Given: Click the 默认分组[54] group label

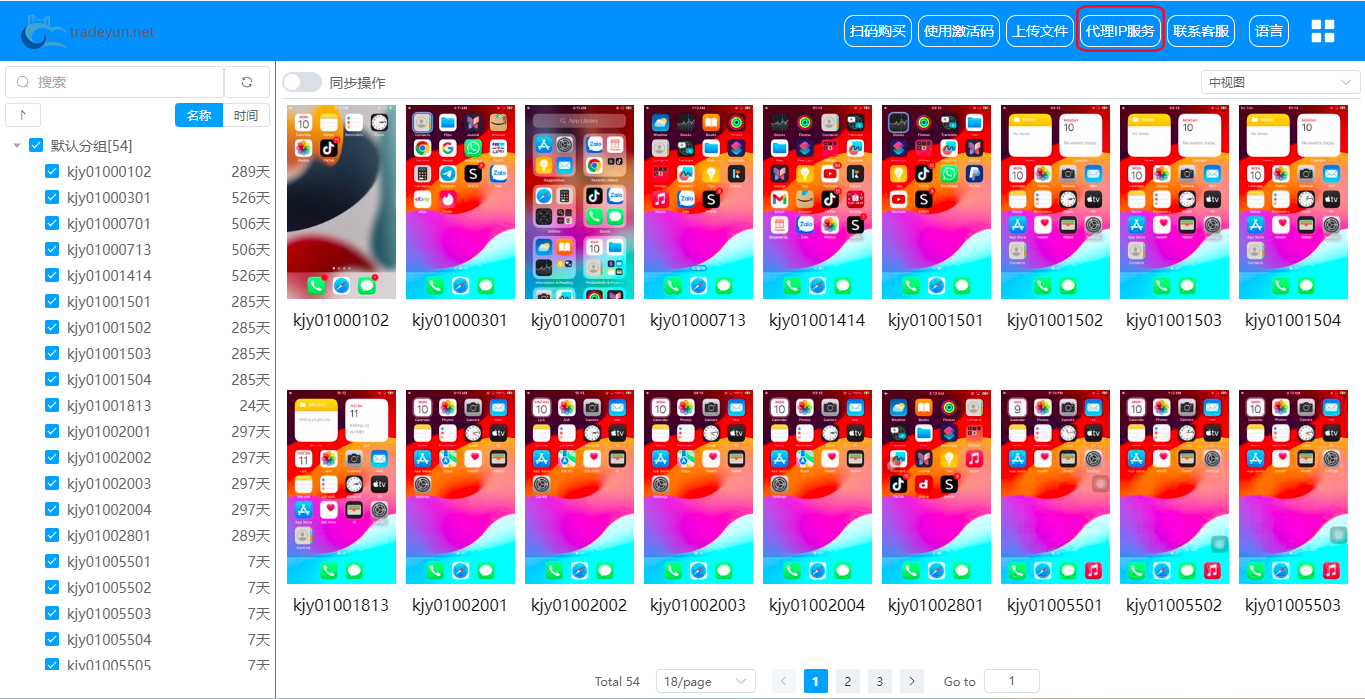Looking at the screenshot, I should pyautogui.click(x=91, y=146).
